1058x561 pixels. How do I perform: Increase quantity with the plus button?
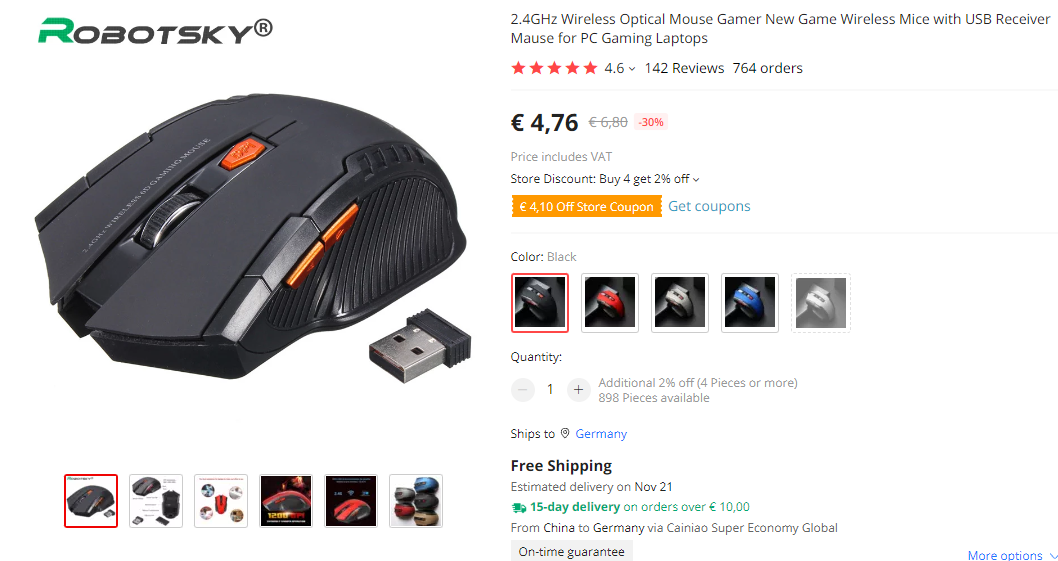(578, 390)
